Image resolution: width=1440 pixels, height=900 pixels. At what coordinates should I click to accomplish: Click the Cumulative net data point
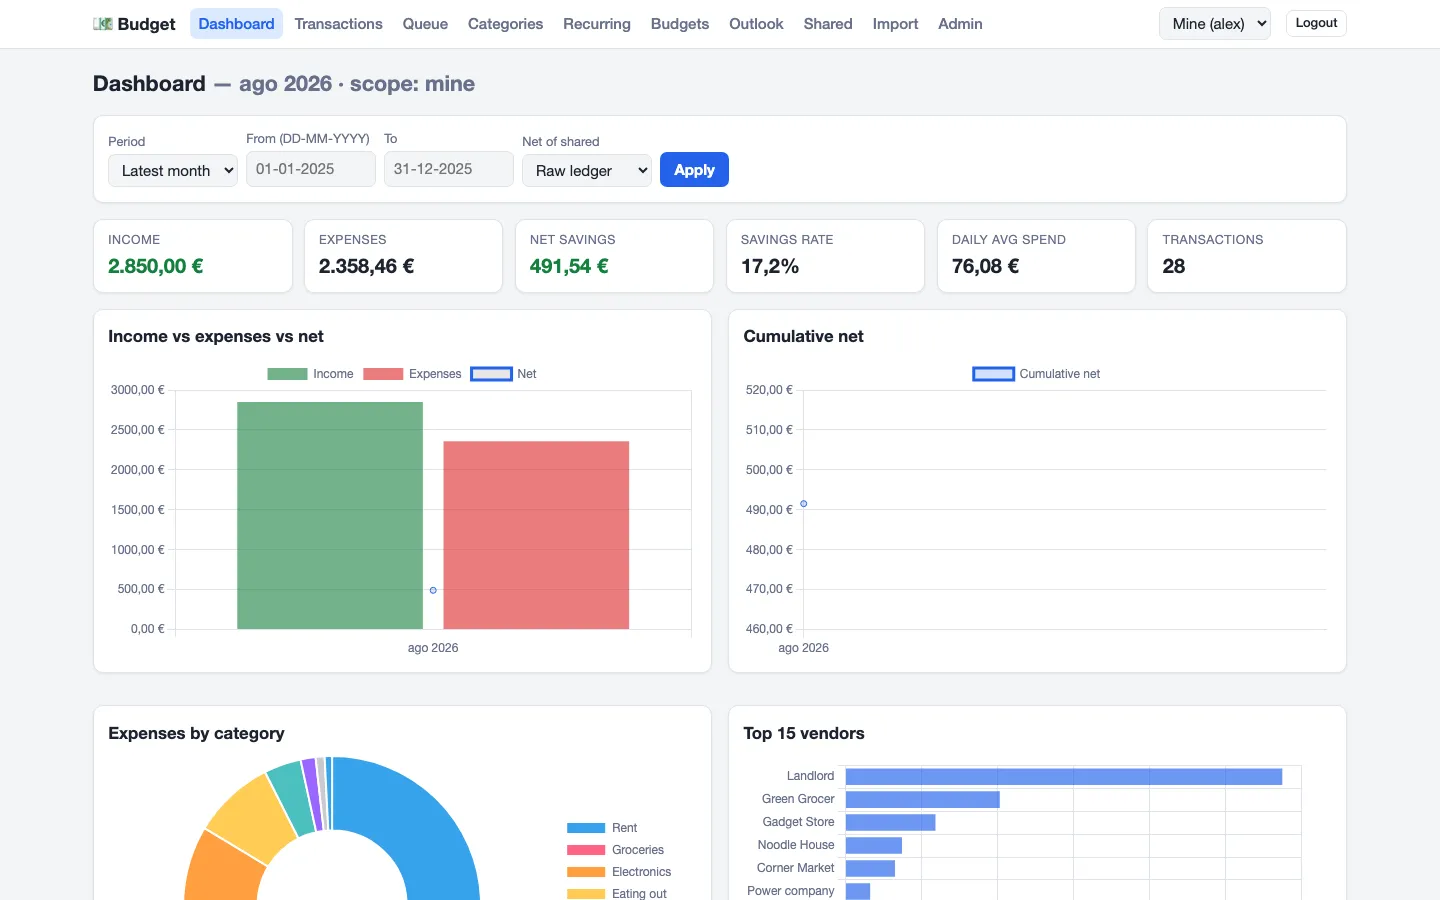[x=803, y=504]
